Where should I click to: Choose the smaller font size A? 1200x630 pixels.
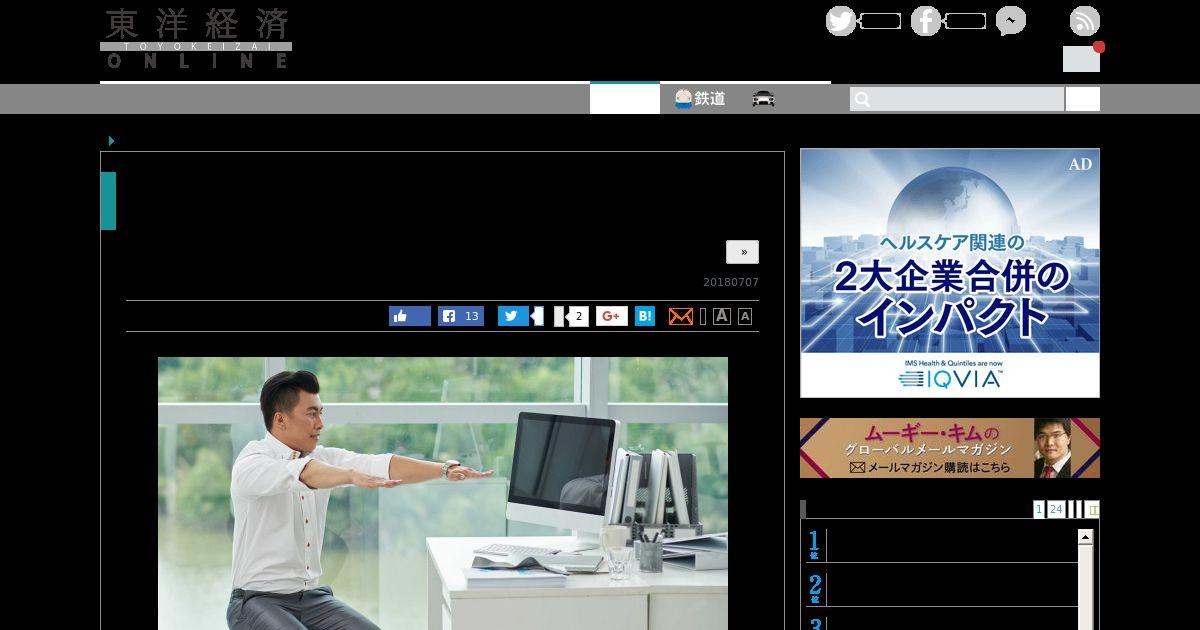745,317
